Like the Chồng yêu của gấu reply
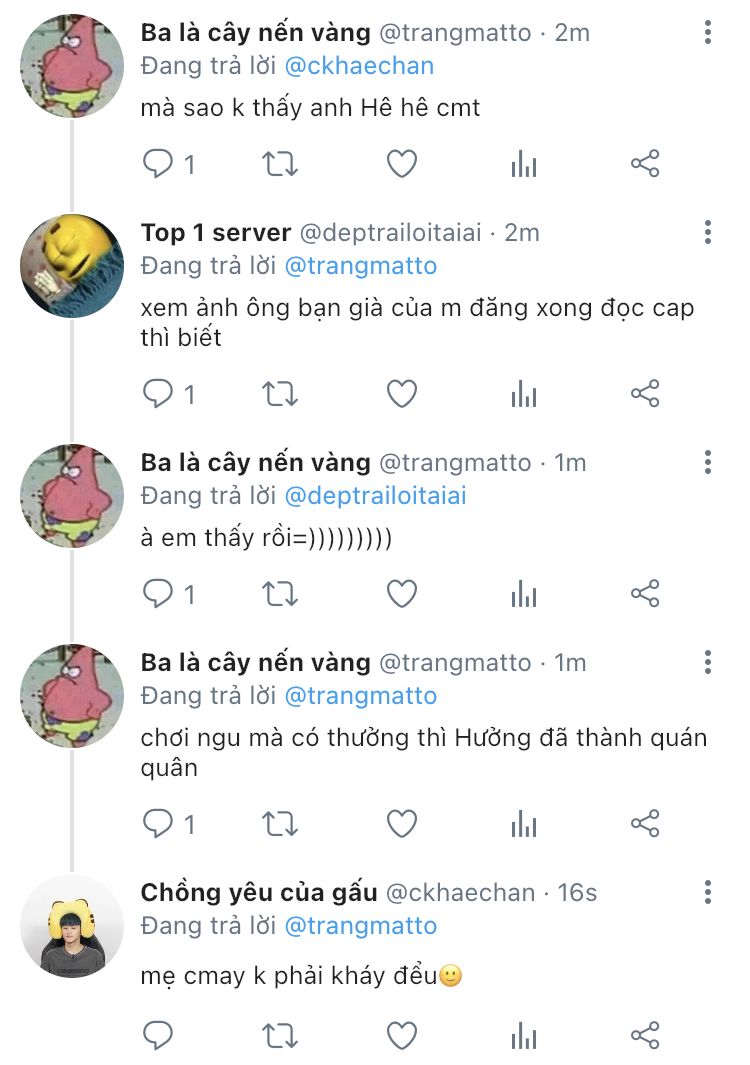 [401, 1036]
